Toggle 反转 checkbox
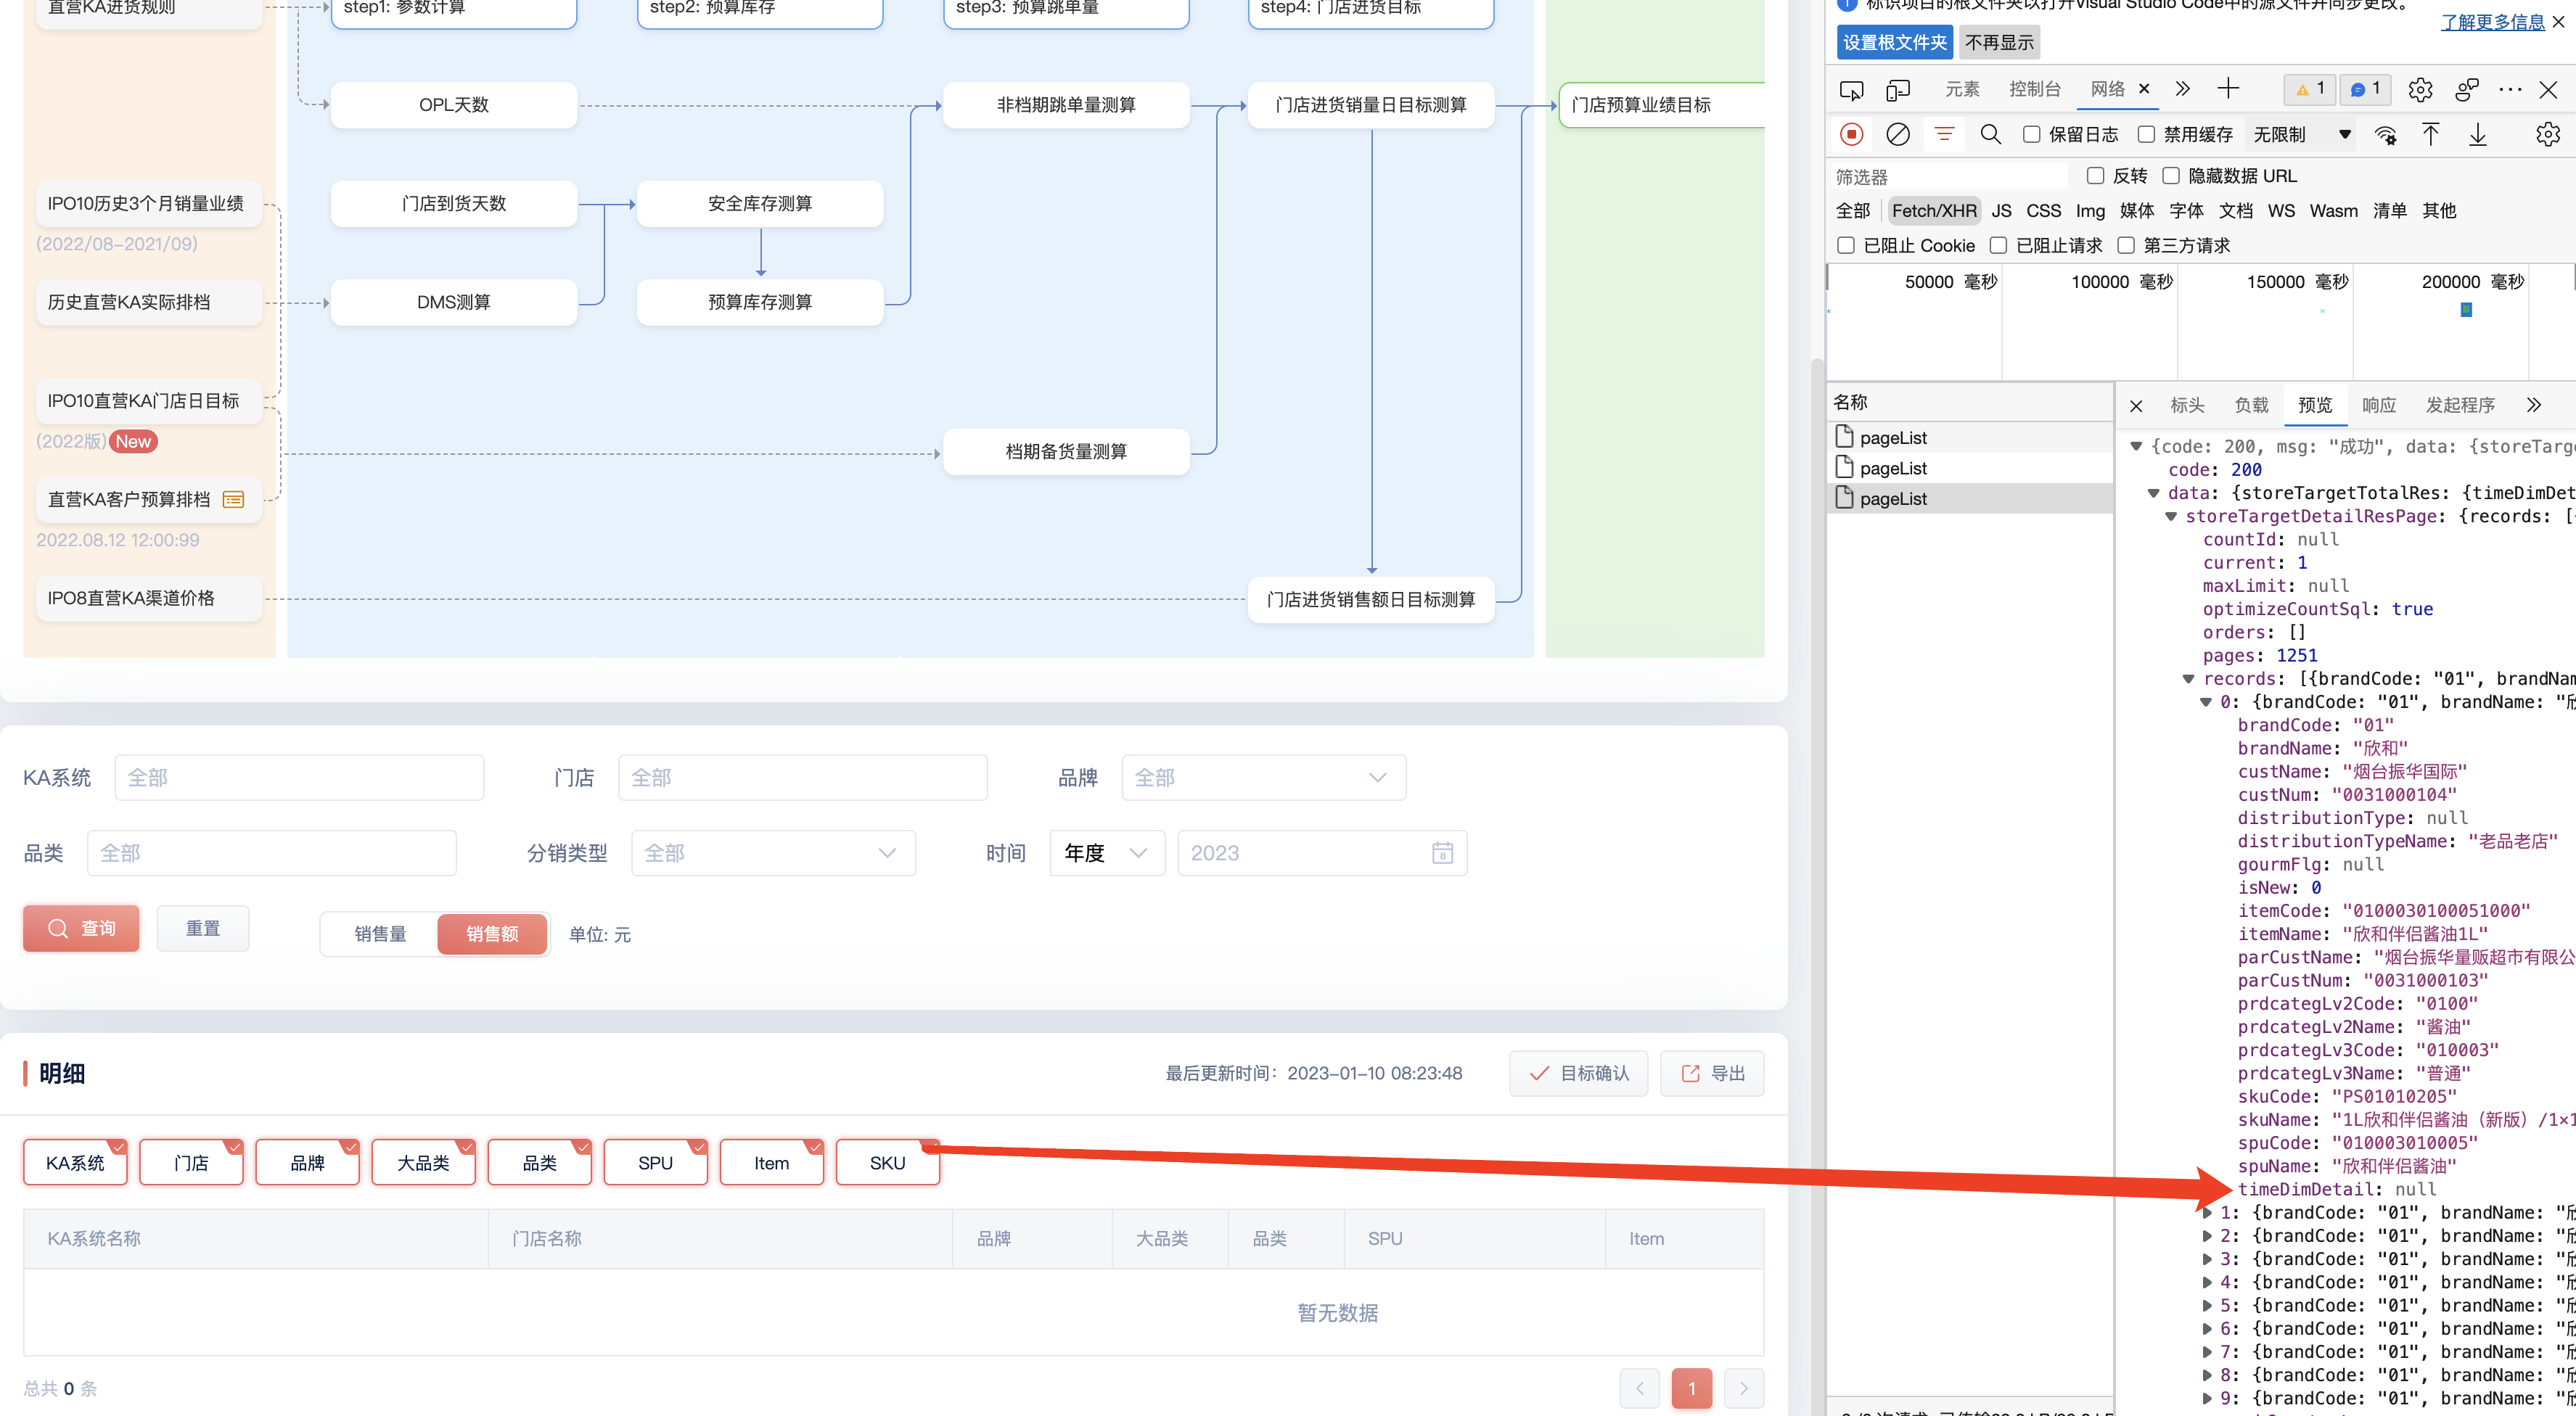This screenshot has height=1416, width=2576. point(2095,176)
